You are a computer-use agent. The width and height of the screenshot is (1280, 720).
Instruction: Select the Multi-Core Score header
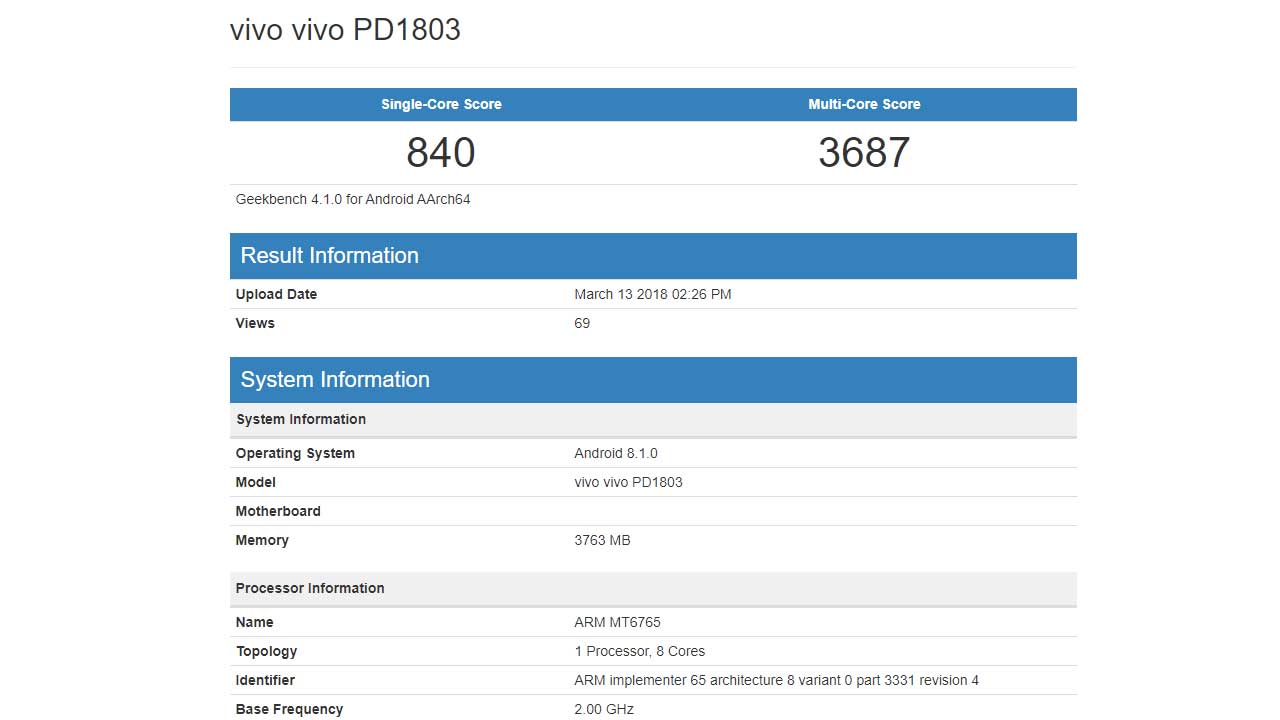(x=864, y=104)
